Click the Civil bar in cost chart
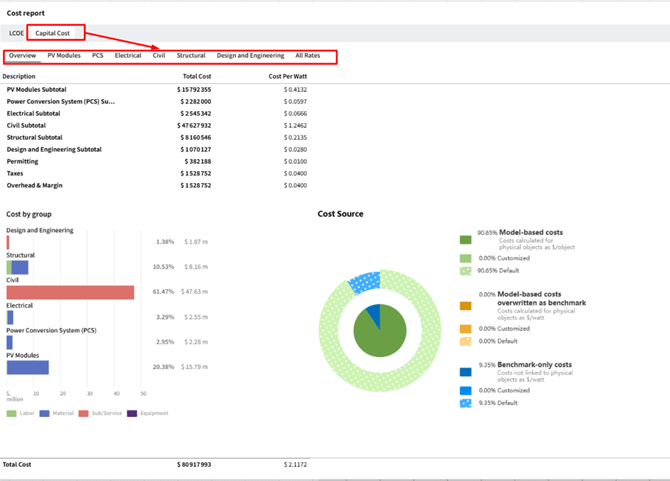This screenshot has height=481, width=670. [70, 292]
